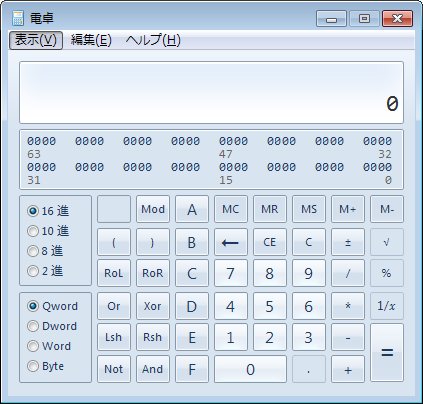Click the minus (-) button
This screenshot has height=404, width=423.
pyautogui.click(x=348, y=337)
